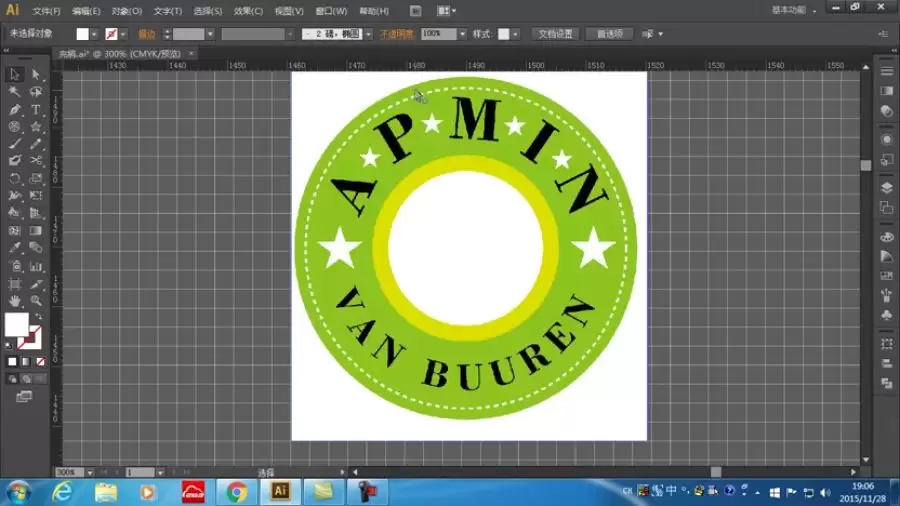
Task: Open the Artboards panel icon
Action: pyautogui.click(x=886, y=207)
